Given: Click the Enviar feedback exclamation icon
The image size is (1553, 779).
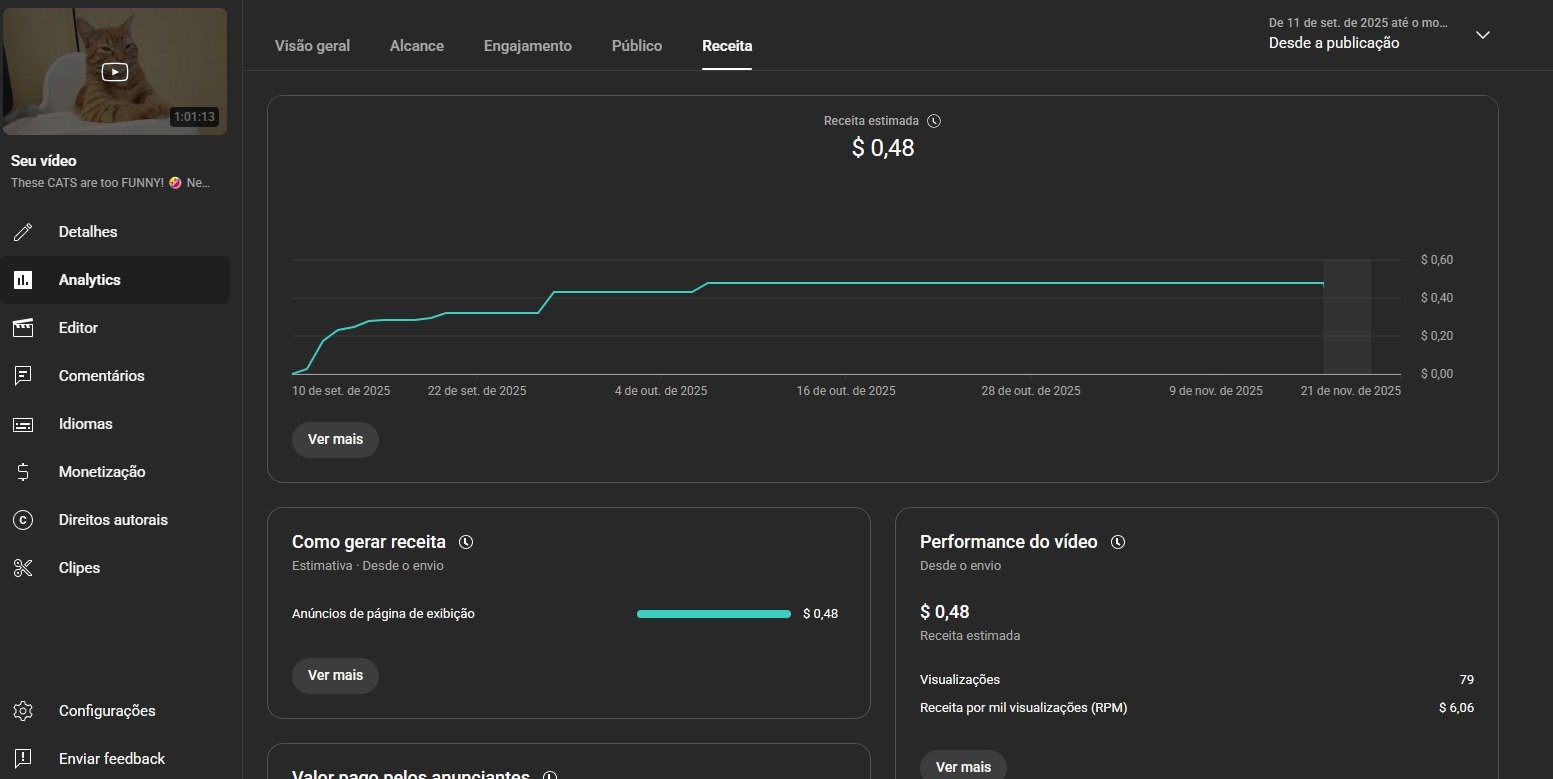Looking at the screenshot, I should coord(23,758).
